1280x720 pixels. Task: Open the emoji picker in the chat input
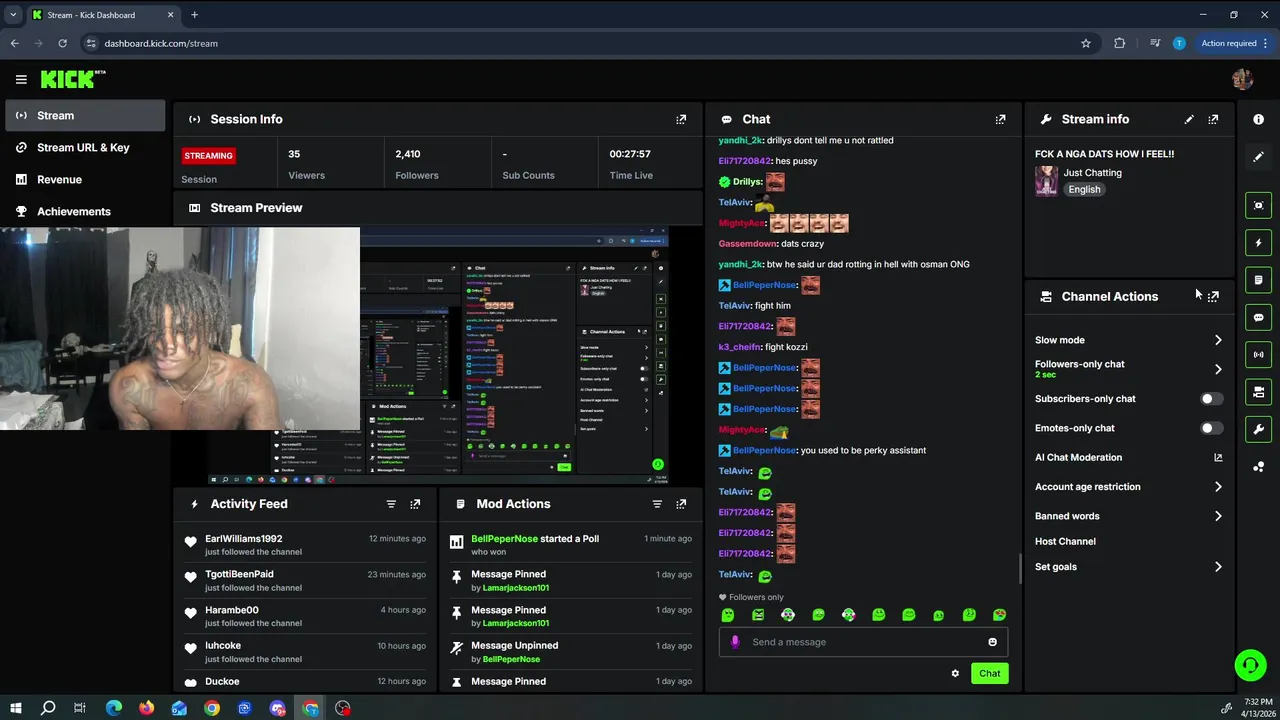992,642
